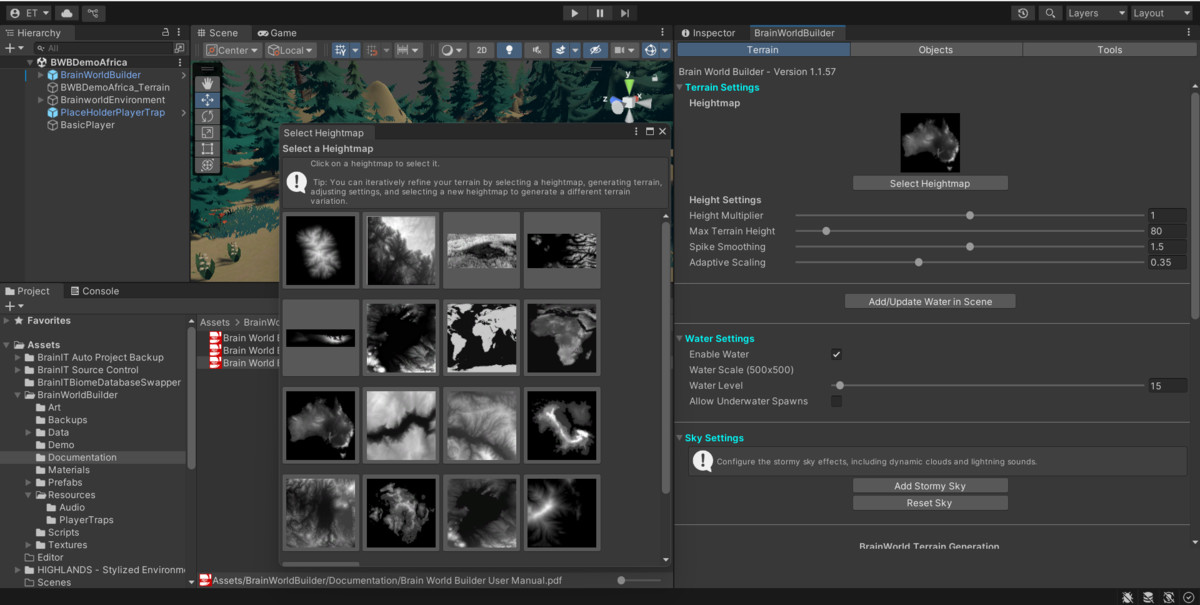Image resolution: width=1200 pixels, height=605 pixels.
Task: Open Scene view kebab options menu
Action: [662, 33]
